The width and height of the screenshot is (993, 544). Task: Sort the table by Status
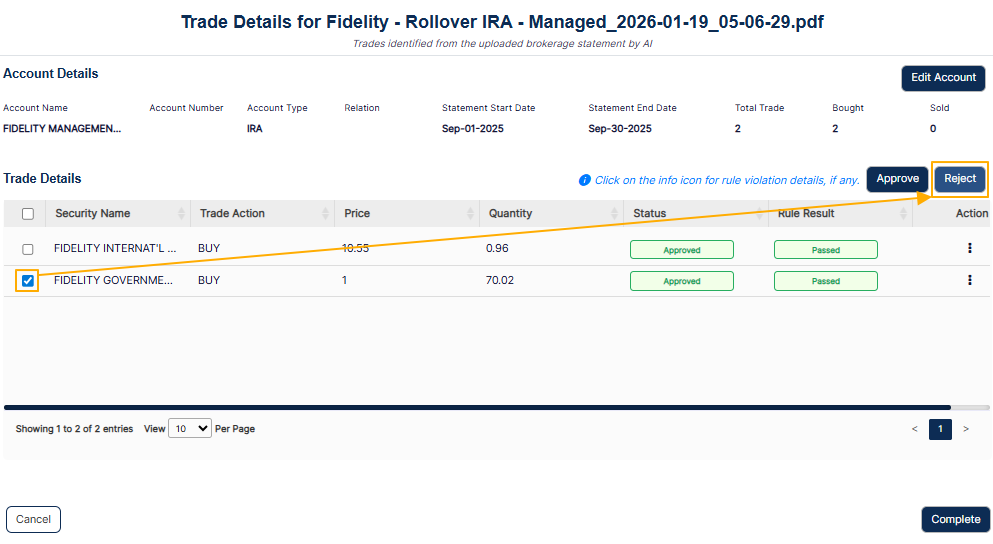tap(759, 213)
